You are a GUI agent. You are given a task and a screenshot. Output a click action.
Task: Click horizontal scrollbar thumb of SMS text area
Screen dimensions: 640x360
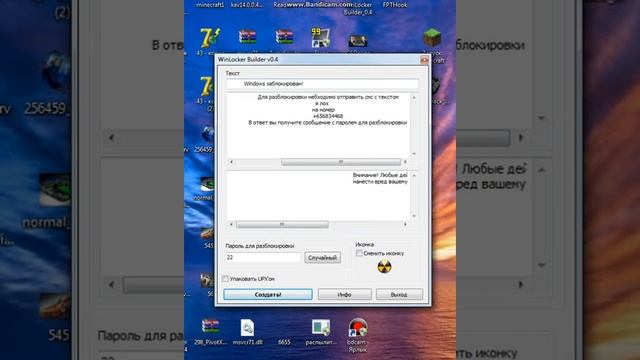pyautogui.click(x=341, y=162)
